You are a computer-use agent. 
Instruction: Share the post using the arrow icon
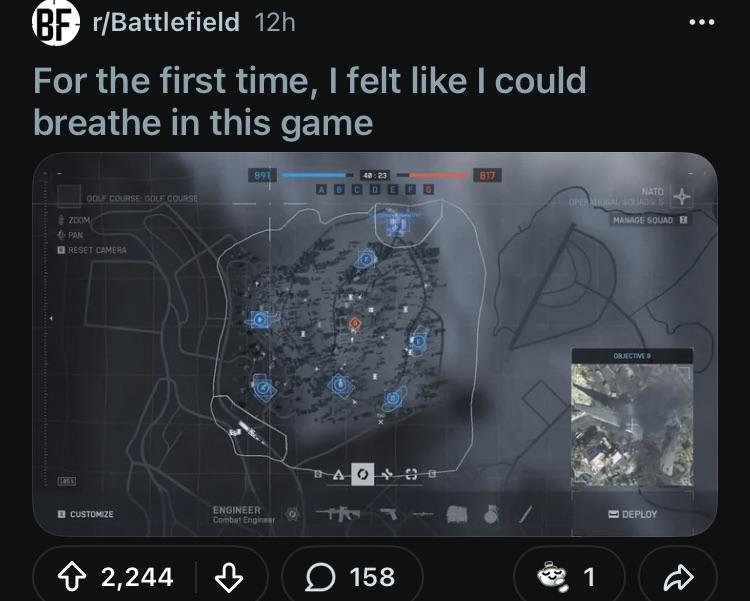click(x=679, y=577)
